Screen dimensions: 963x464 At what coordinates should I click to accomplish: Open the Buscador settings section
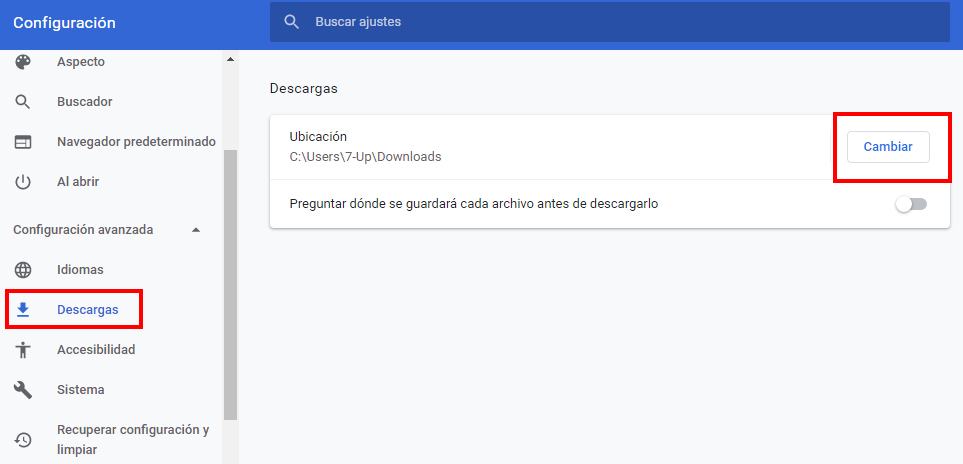pyautogui.click(x=85, y=102)
